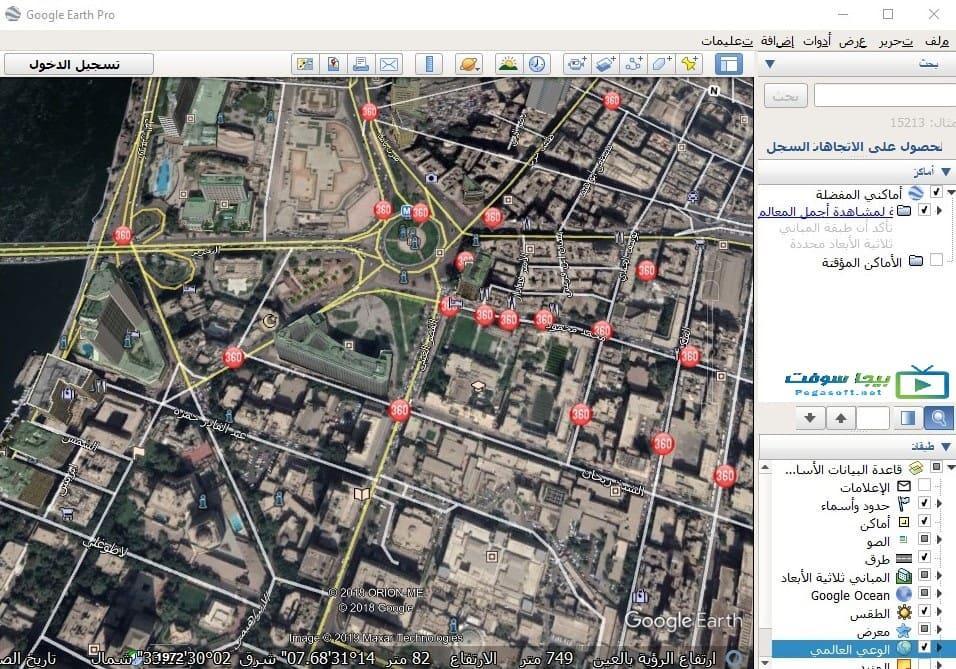Click the magnifier search button in Places panel
Screen dimensions: 956x669
click(938, 418)
